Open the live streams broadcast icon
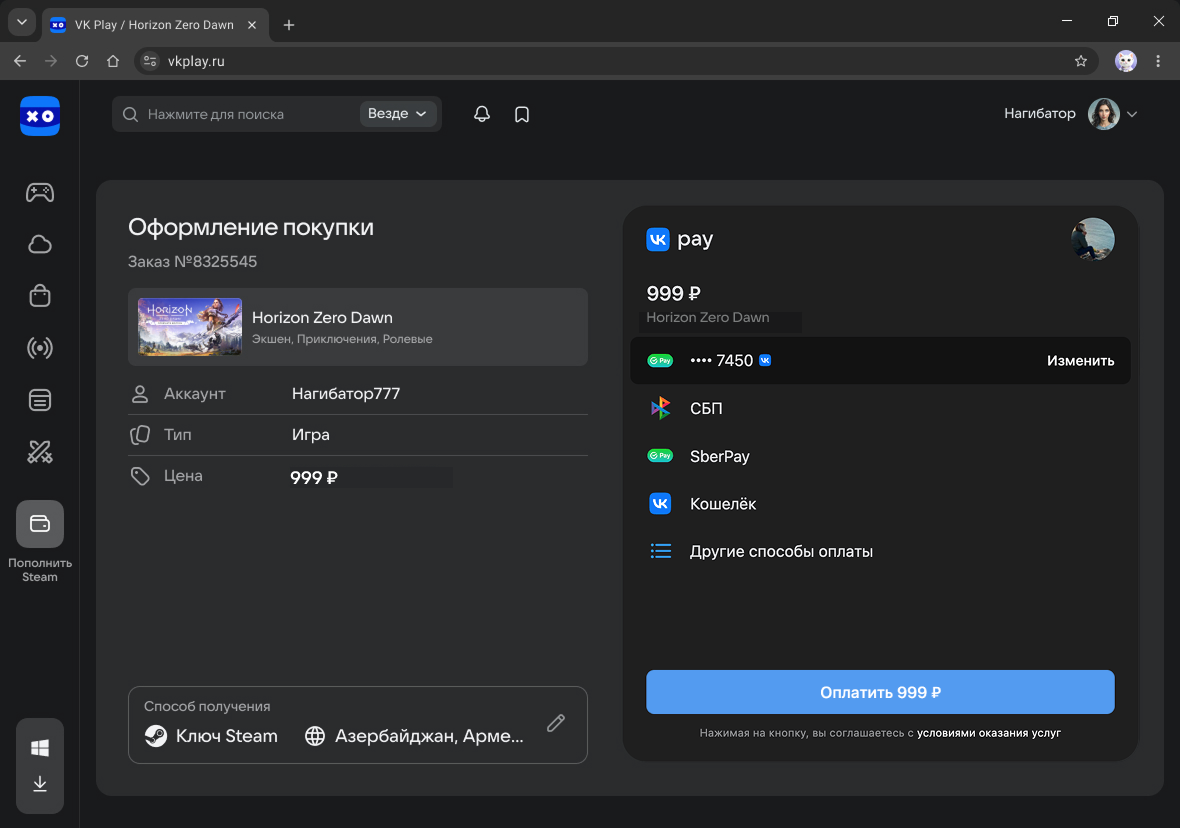Viewport: 1180px width, 828px height. (40, 348)
